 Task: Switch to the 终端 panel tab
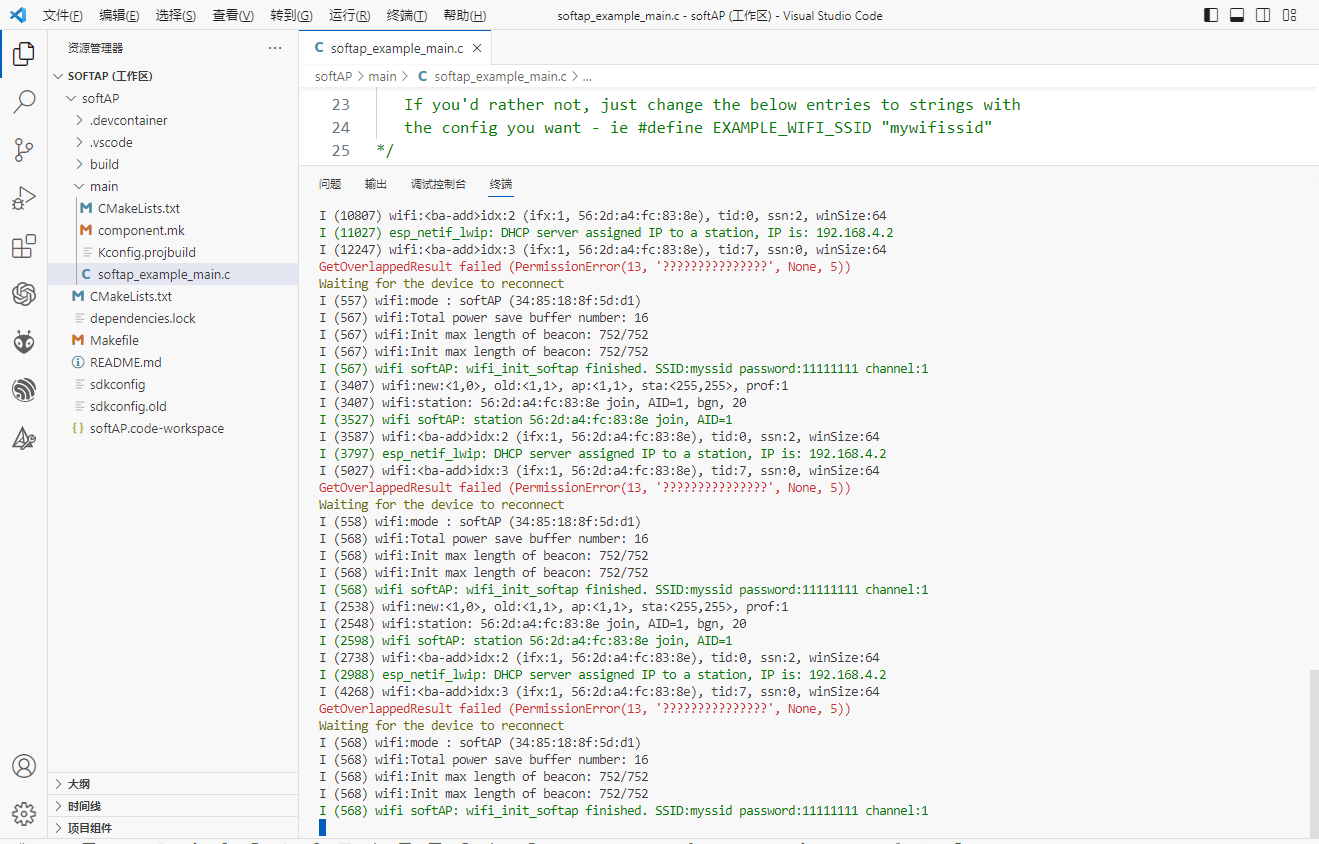point(501,184)
